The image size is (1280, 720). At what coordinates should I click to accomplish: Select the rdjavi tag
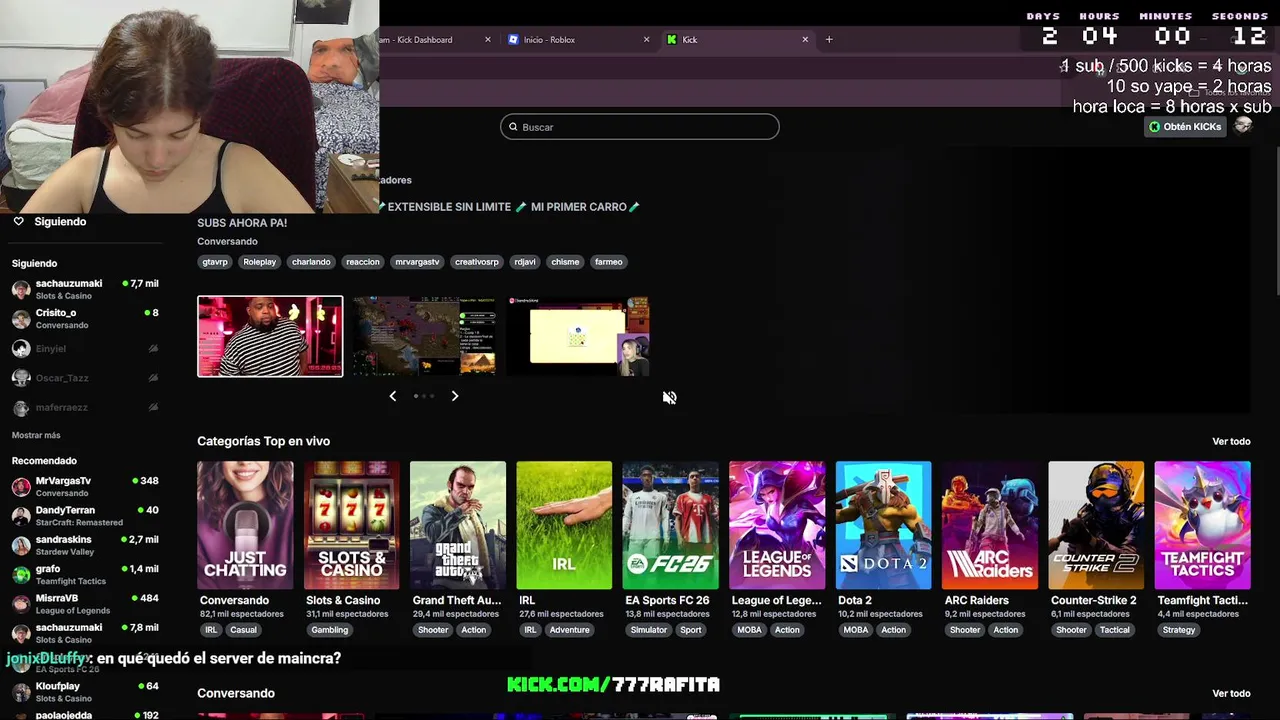point(524,262)
